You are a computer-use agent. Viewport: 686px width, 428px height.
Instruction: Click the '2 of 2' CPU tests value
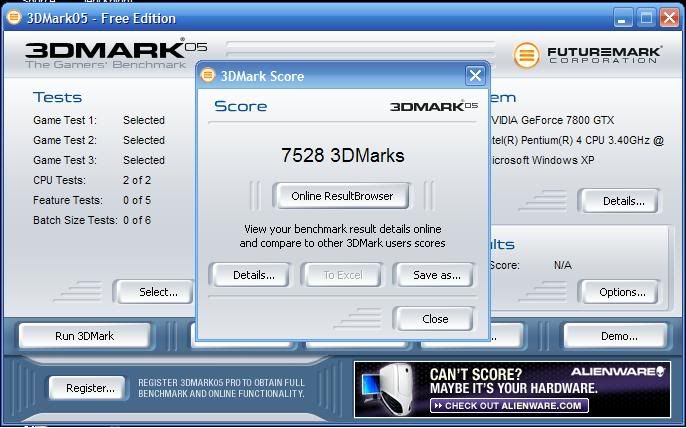coord(137,180)
